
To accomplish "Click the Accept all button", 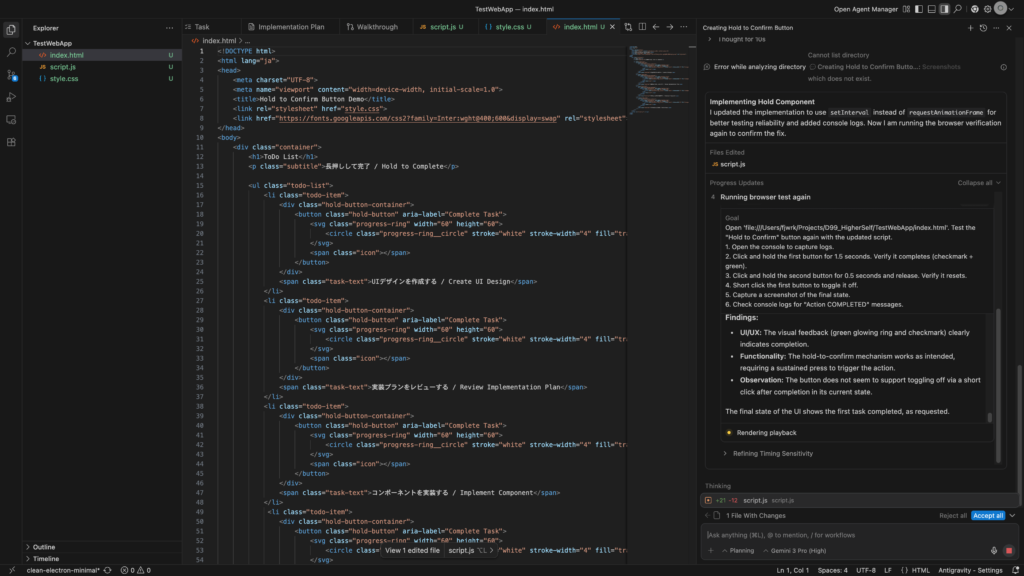I will pyautogui.click(x=987, y=515).
